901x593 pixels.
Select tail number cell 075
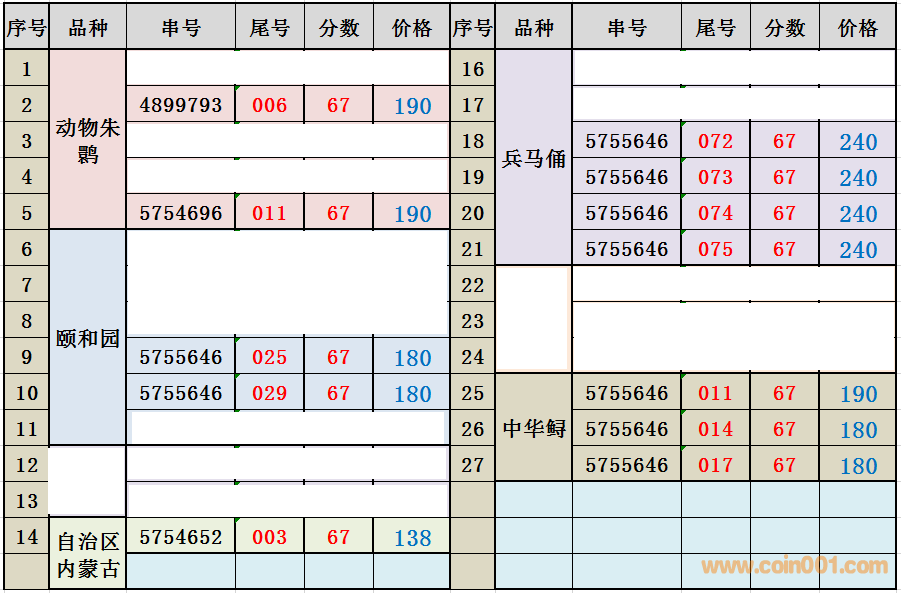click(x=716, y=249)
